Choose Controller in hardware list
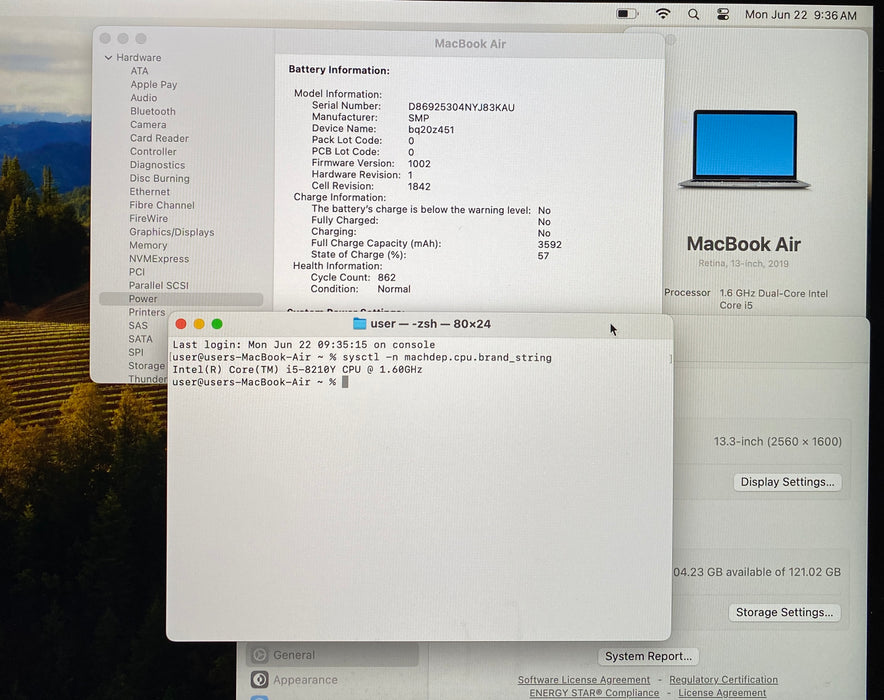This screenshot has height=700, width=884. click(x=153, y=152)
